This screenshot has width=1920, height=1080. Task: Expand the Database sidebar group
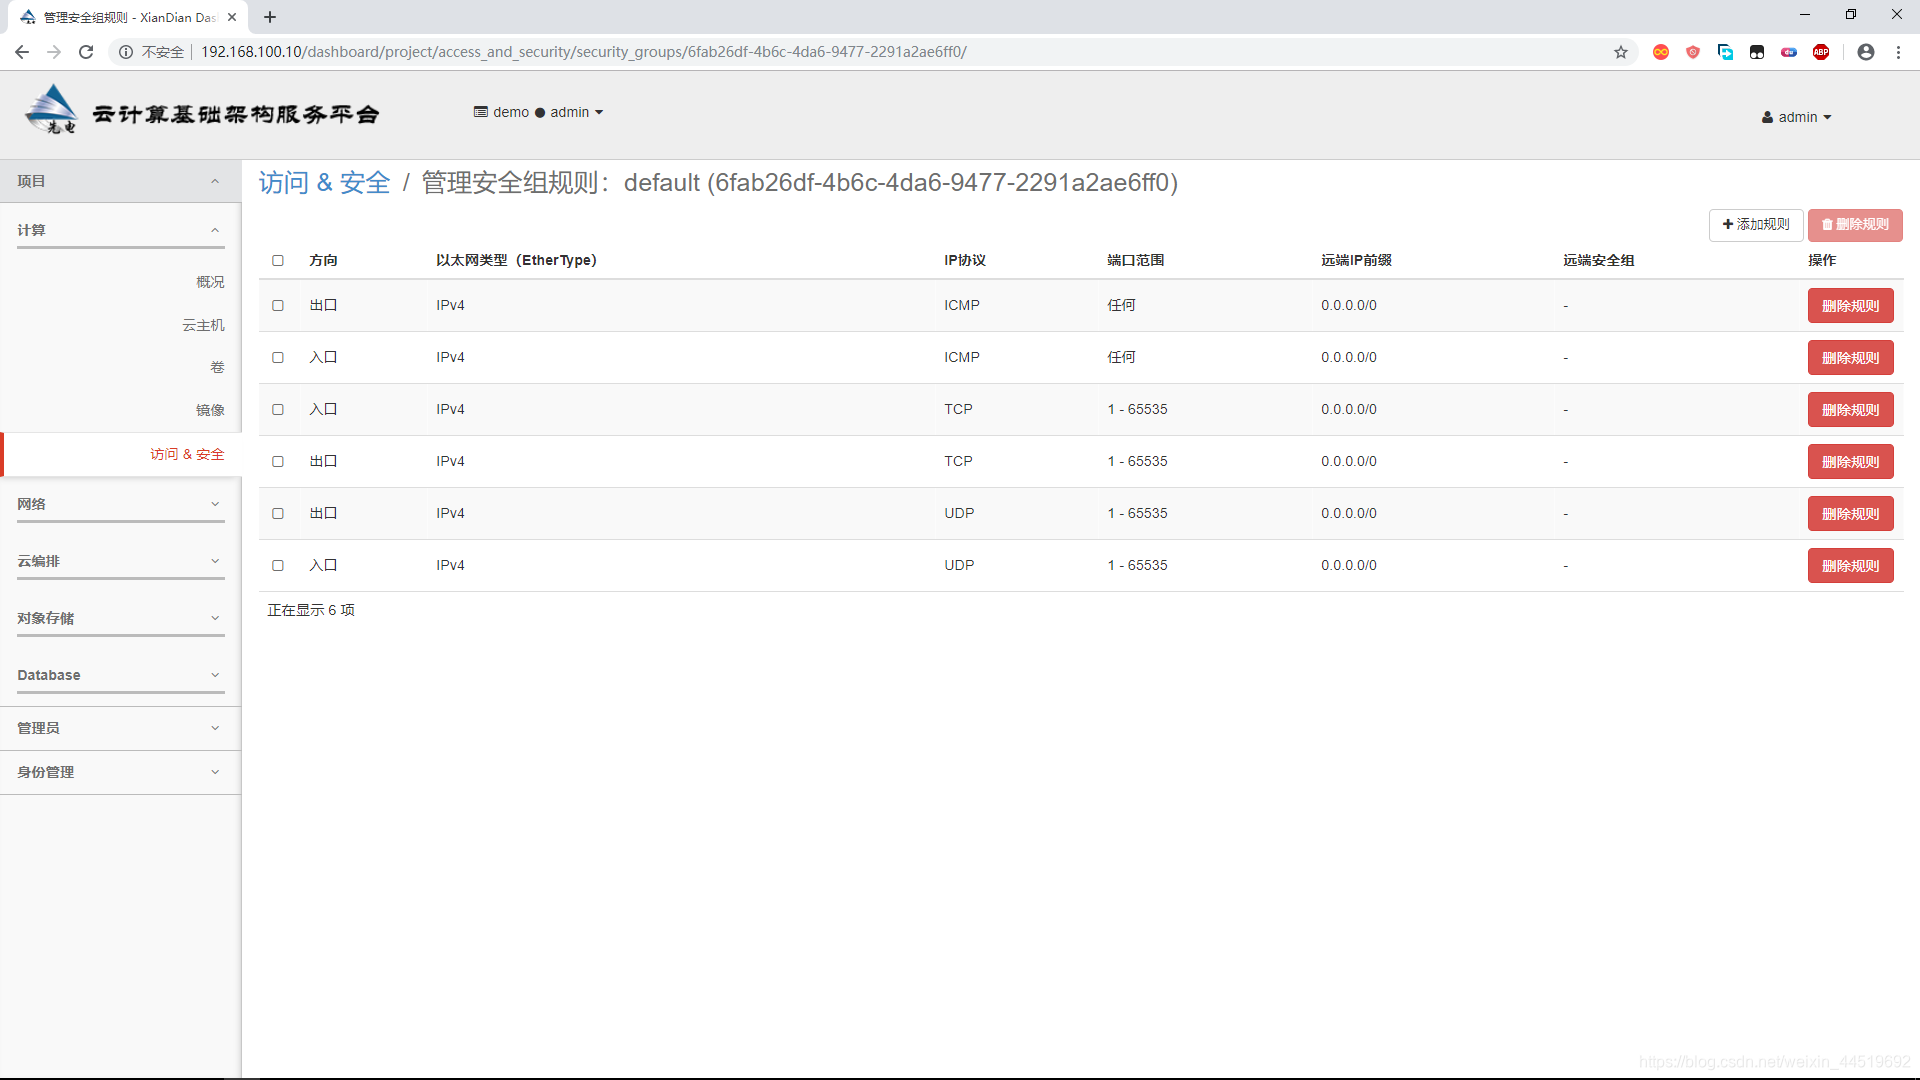(x=120, y=675)
